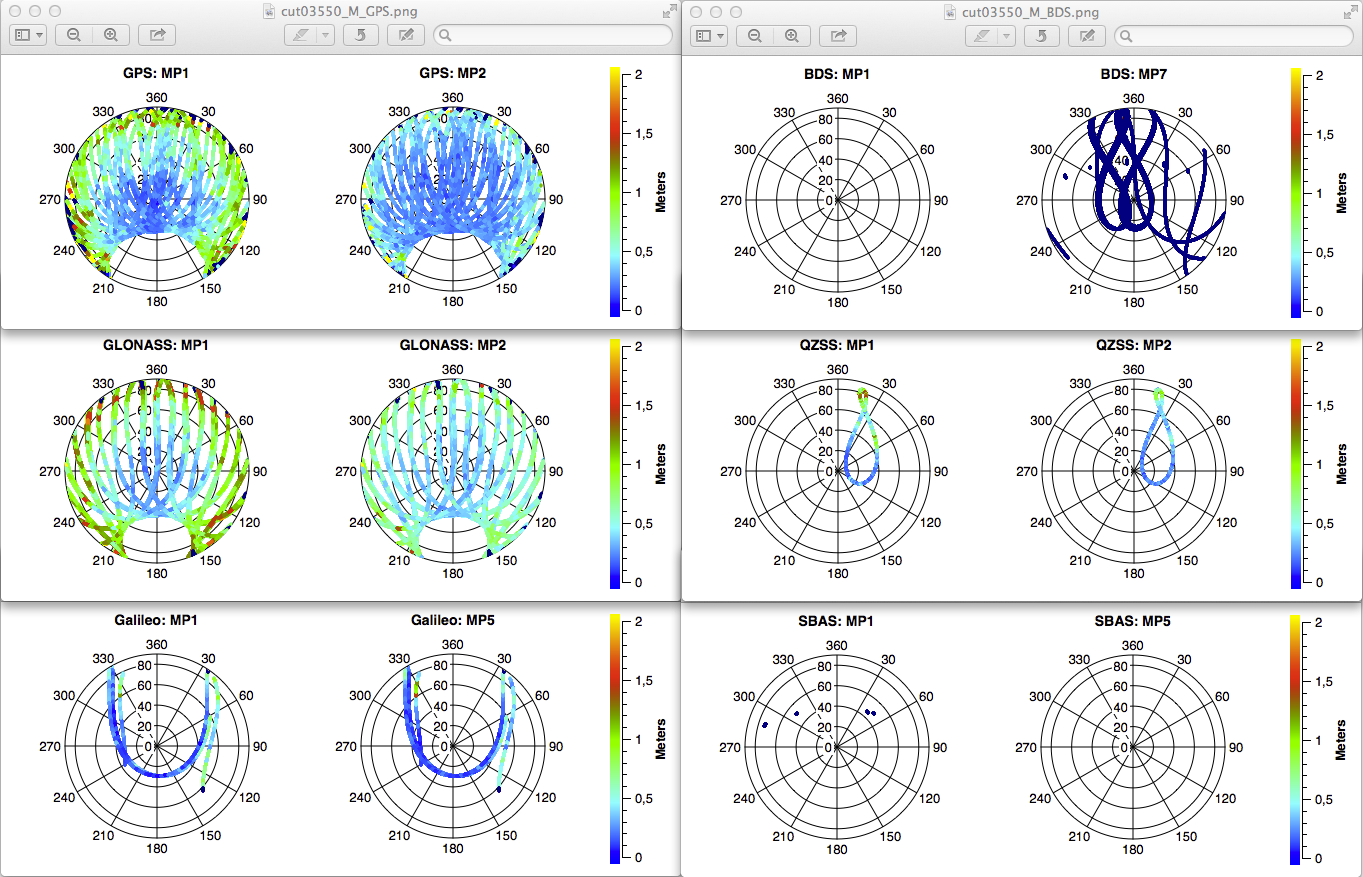Zoom in on the BDS image window
1363x877 pixels.
(791, 36)
